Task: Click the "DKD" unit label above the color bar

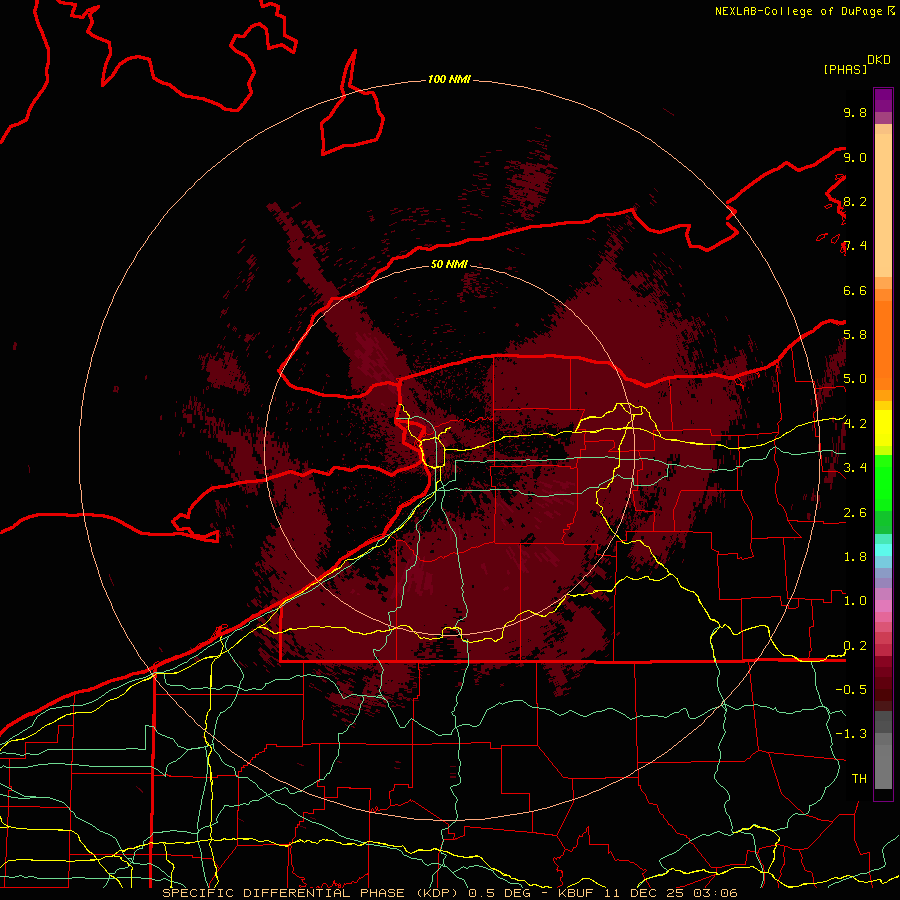Action: coord(879,60)
